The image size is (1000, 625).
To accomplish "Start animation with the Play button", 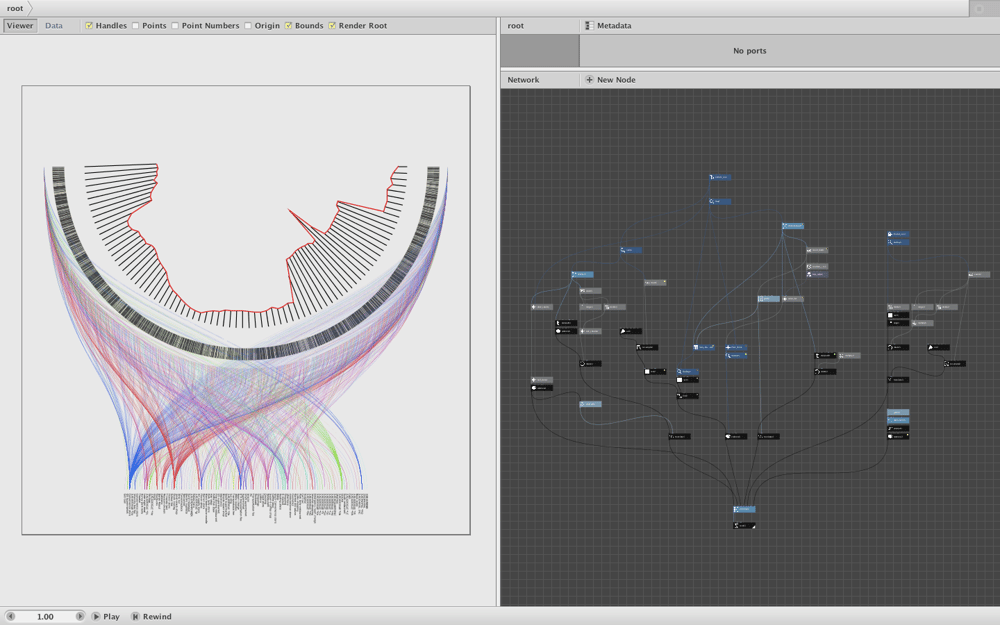I will point(106,617).
